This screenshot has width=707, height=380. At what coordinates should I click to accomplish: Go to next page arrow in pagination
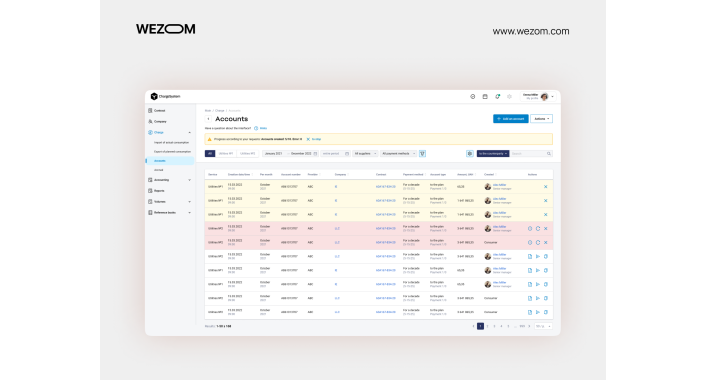[529, 326]
